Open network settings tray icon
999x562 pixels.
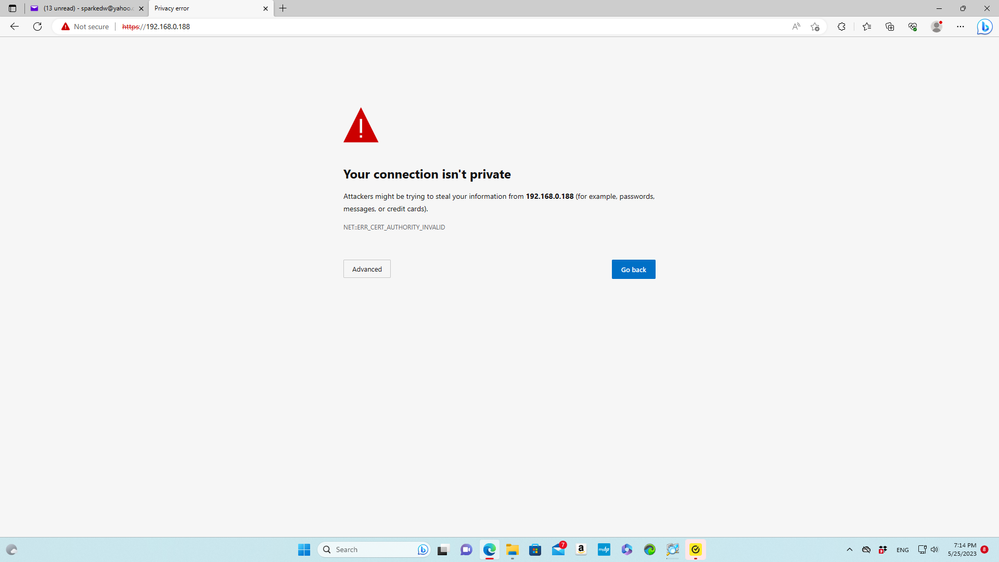[922, 549]
